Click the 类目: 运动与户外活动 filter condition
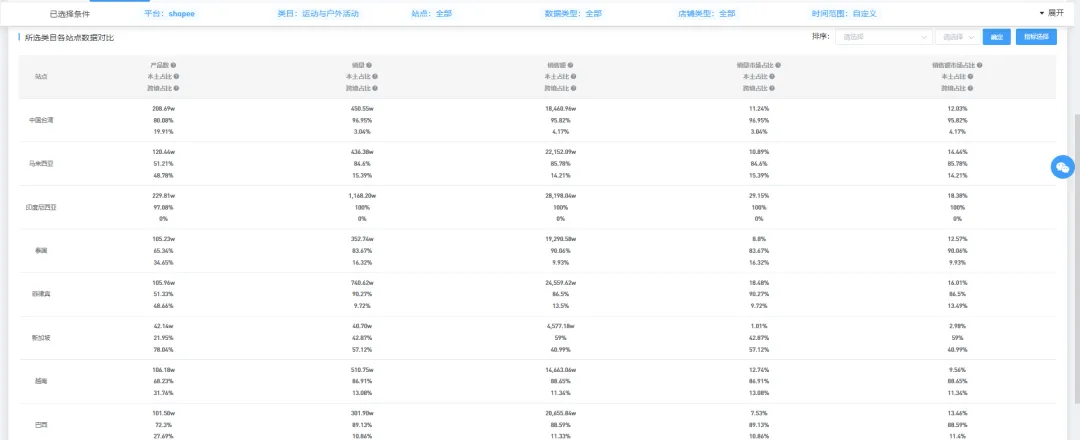The height and width of the screenshot is (440, 1080). click(x=318, y=13)
